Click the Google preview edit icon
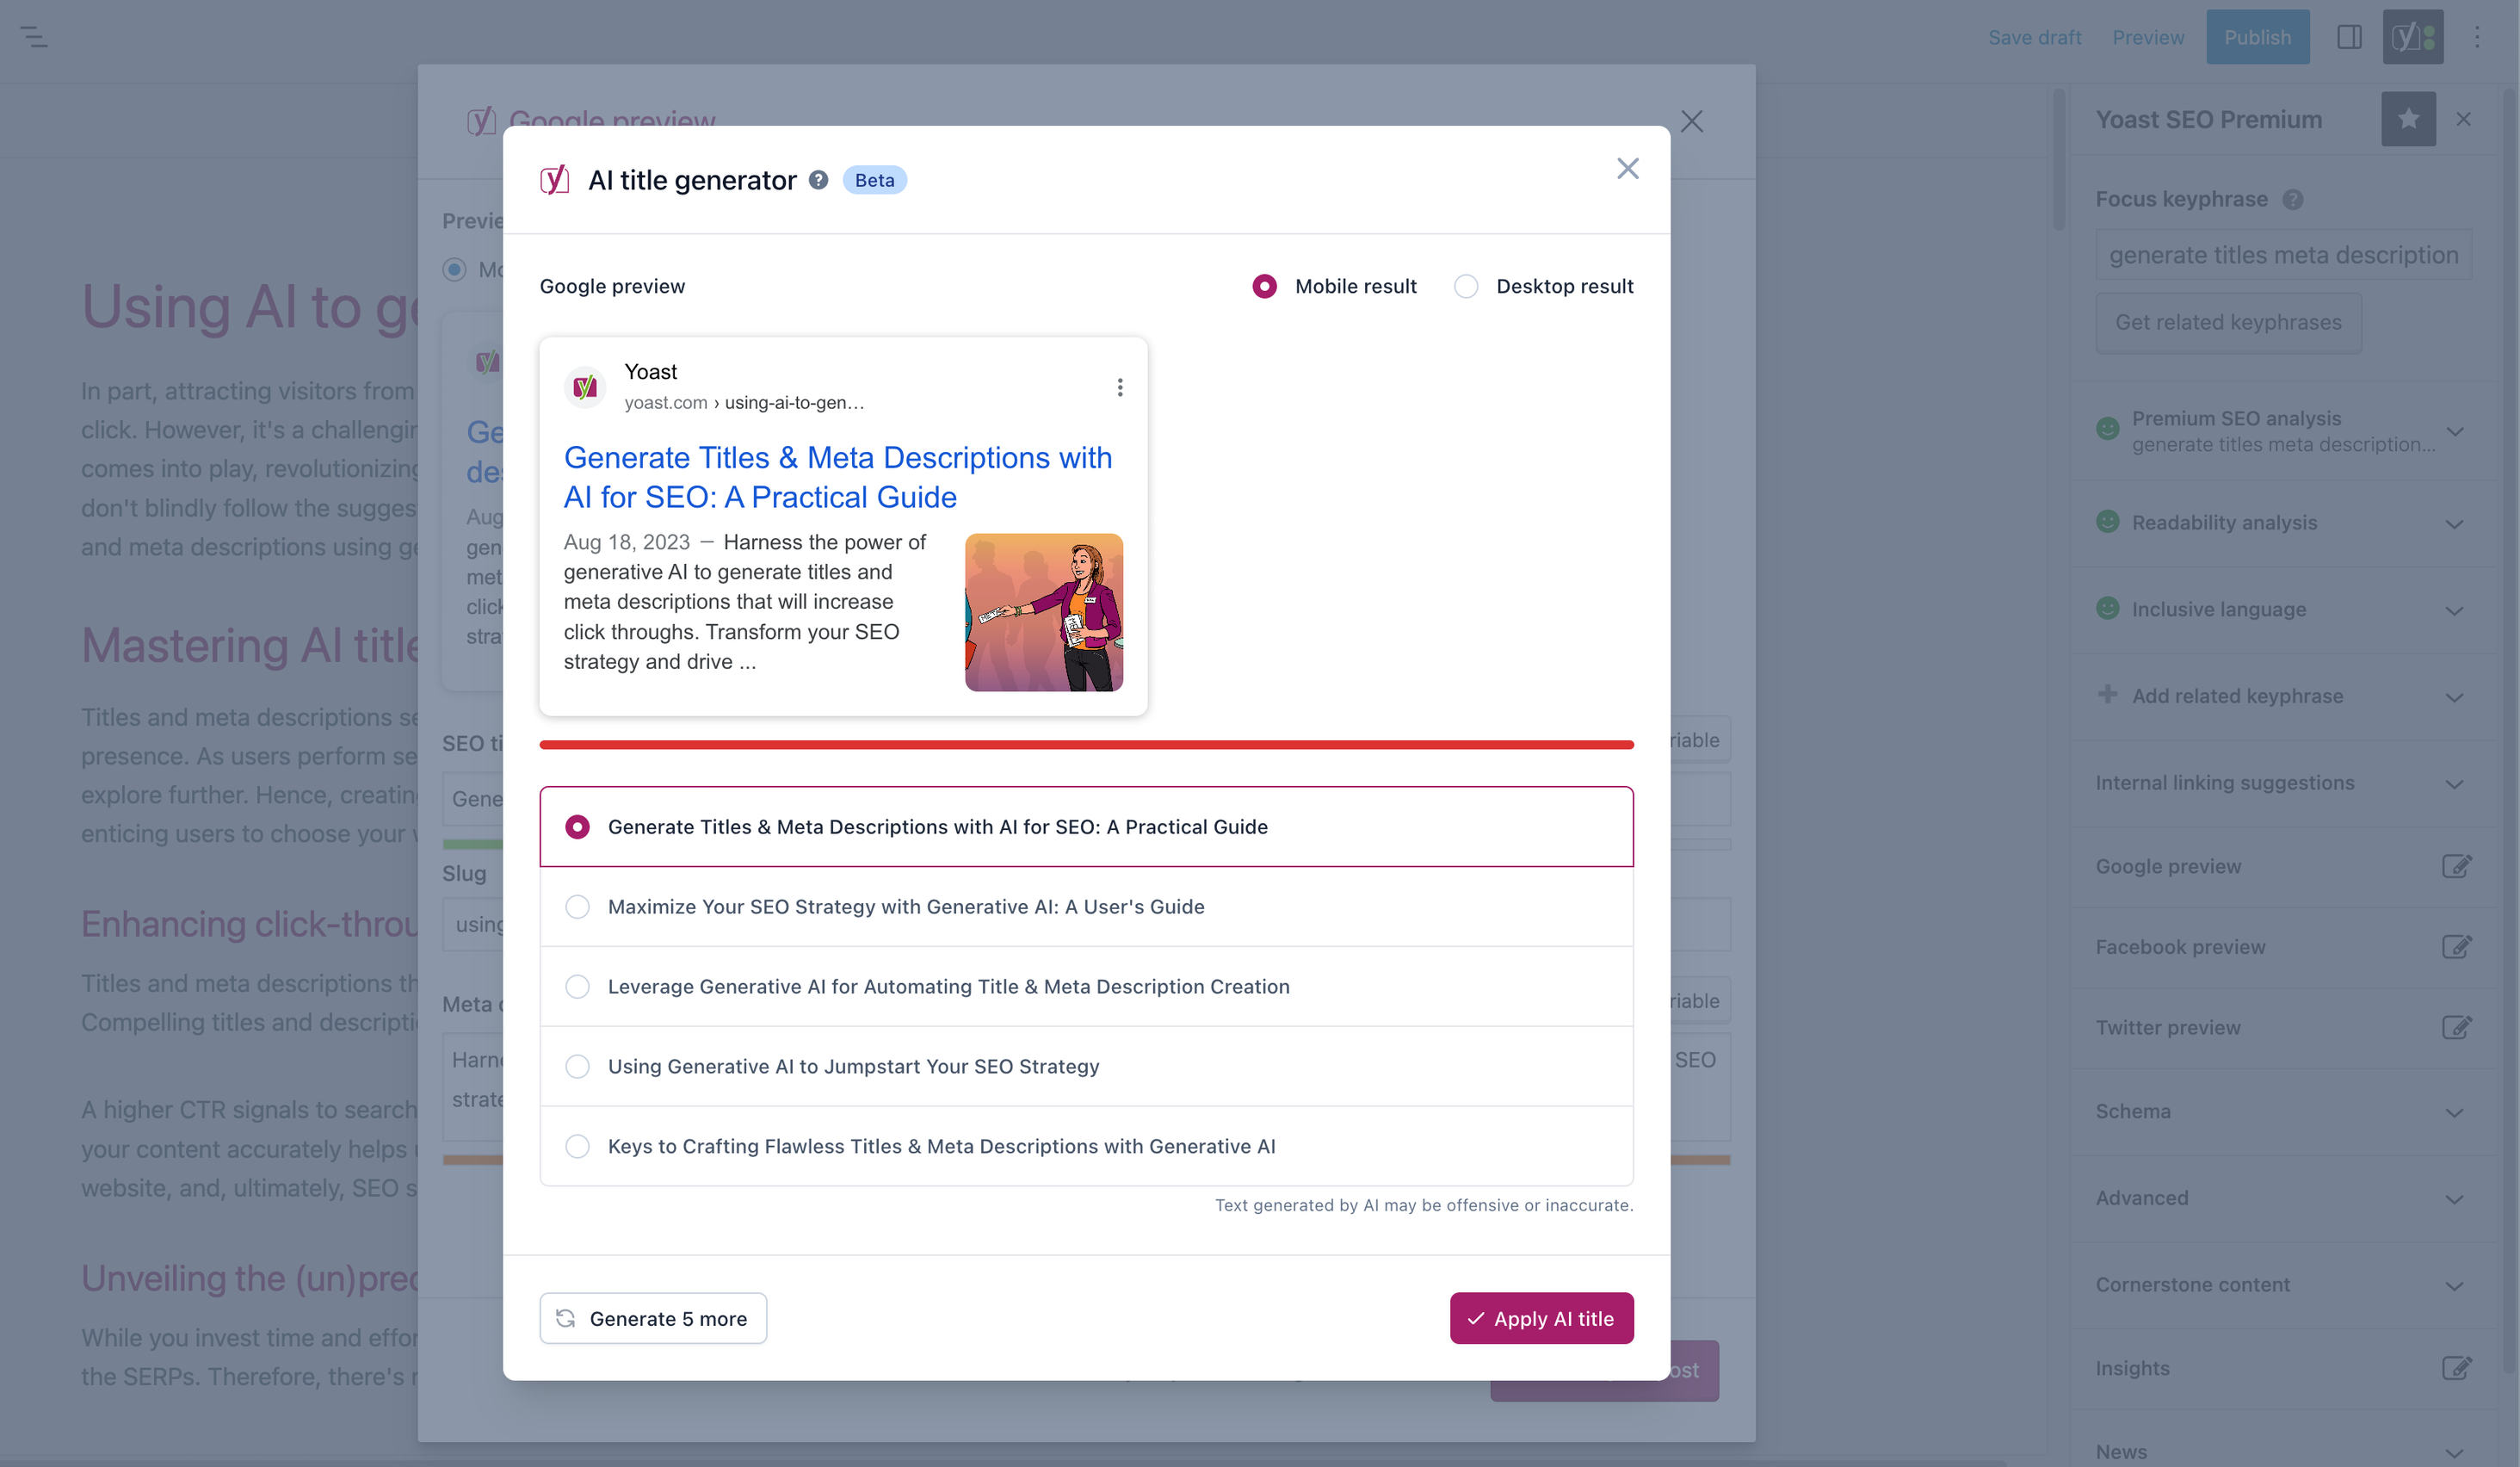 2457,864
